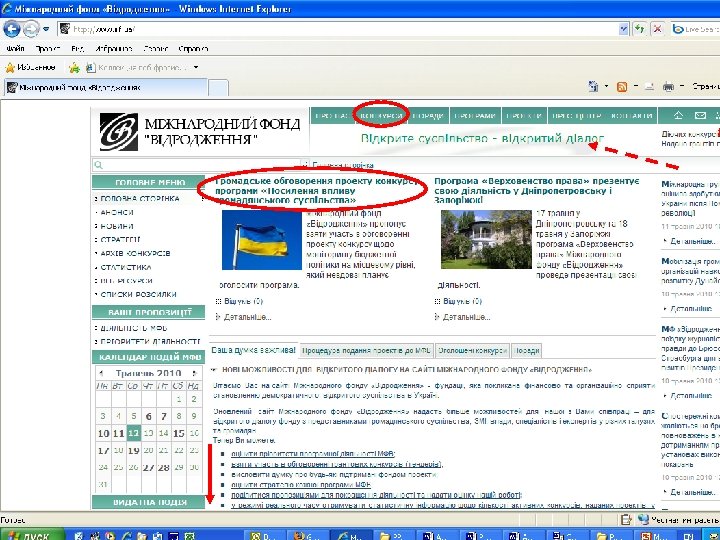The image size is (720, 540).
Task: Open Списки розсилки in left menu
Action: pyautogui.click(x=138, y=294)
